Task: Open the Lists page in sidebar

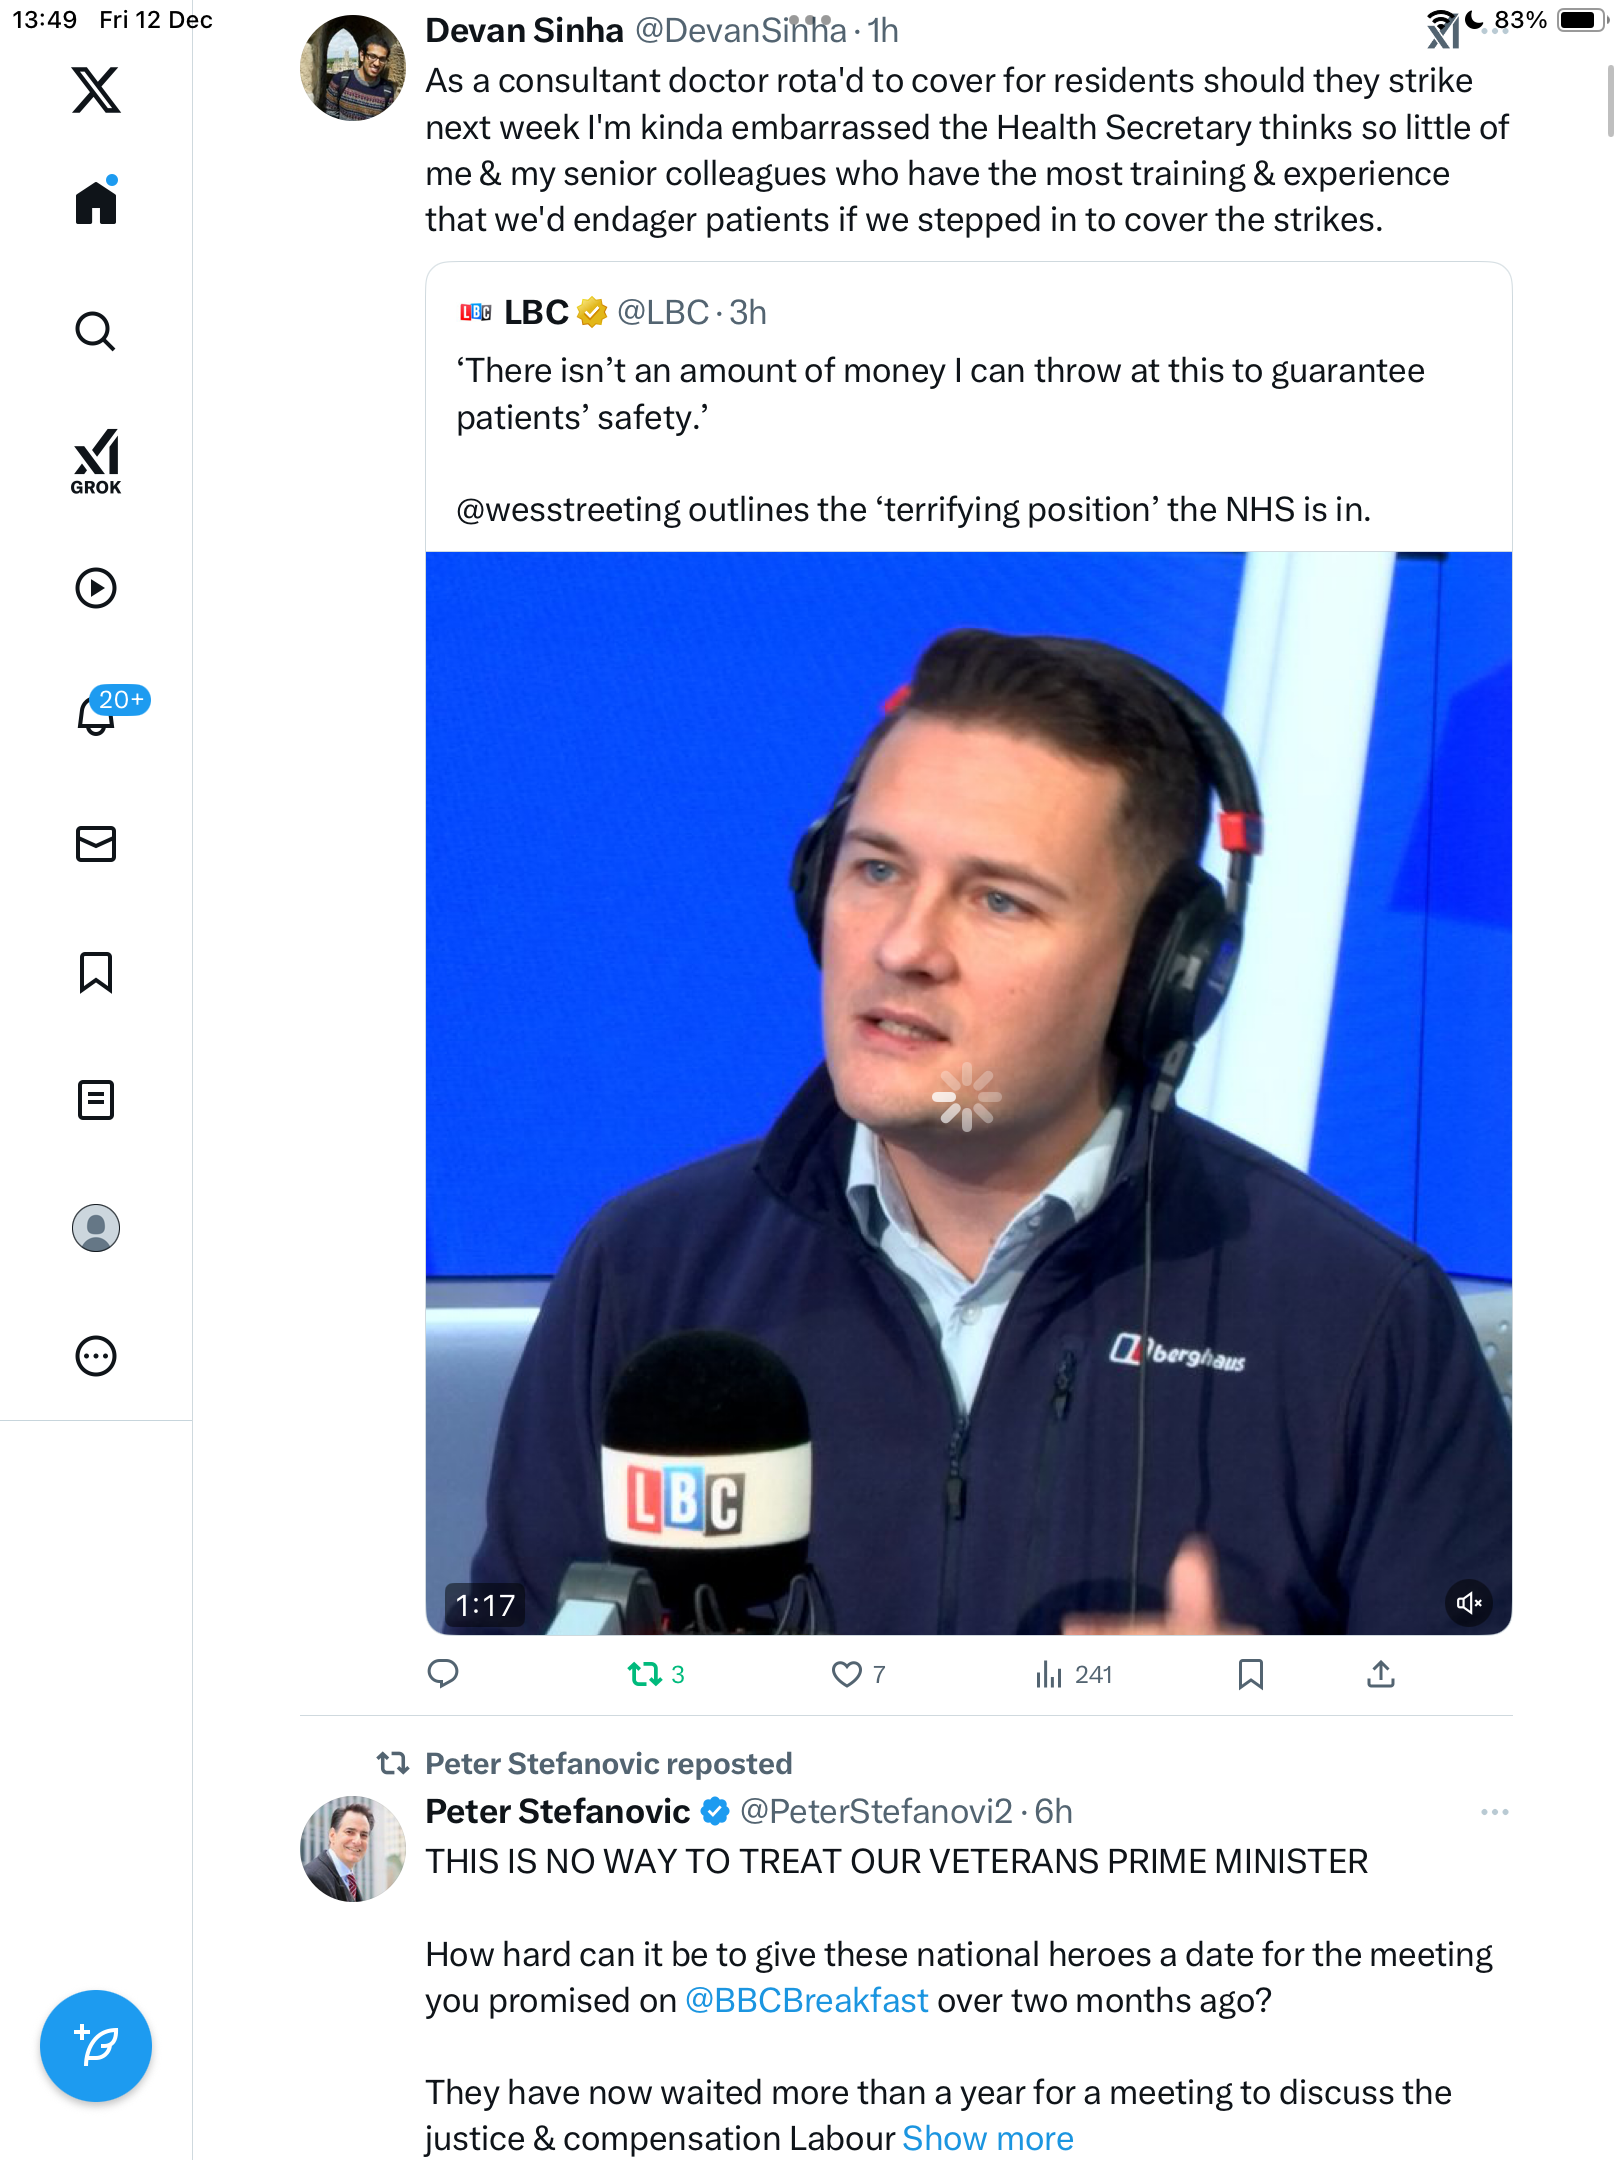Action: click(x=96, y=1100)
